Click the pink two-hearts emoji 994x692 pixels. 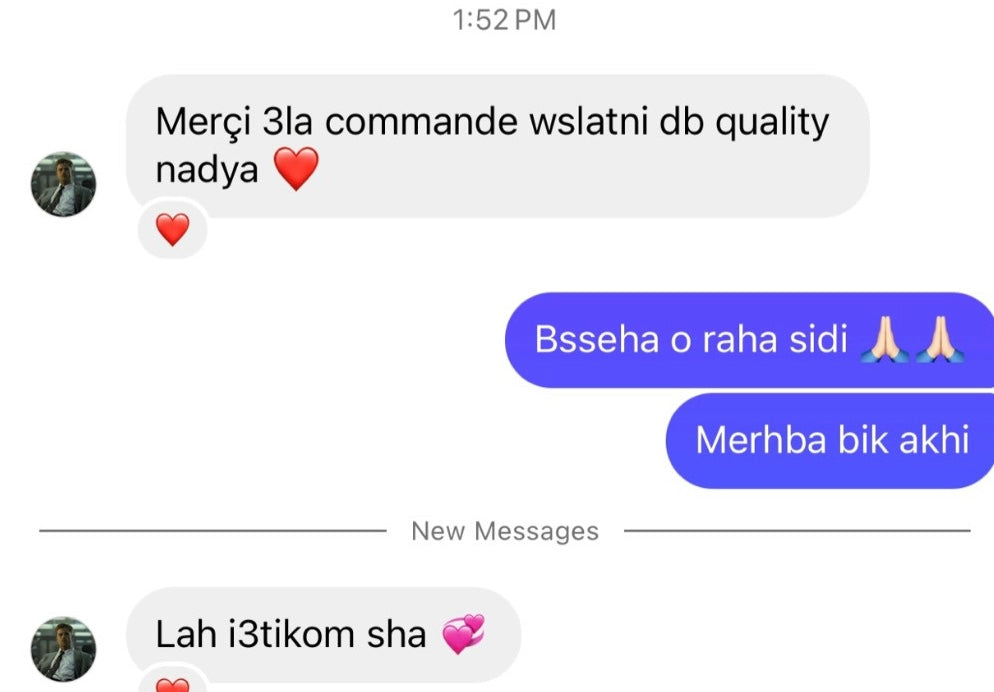point(463,634)
